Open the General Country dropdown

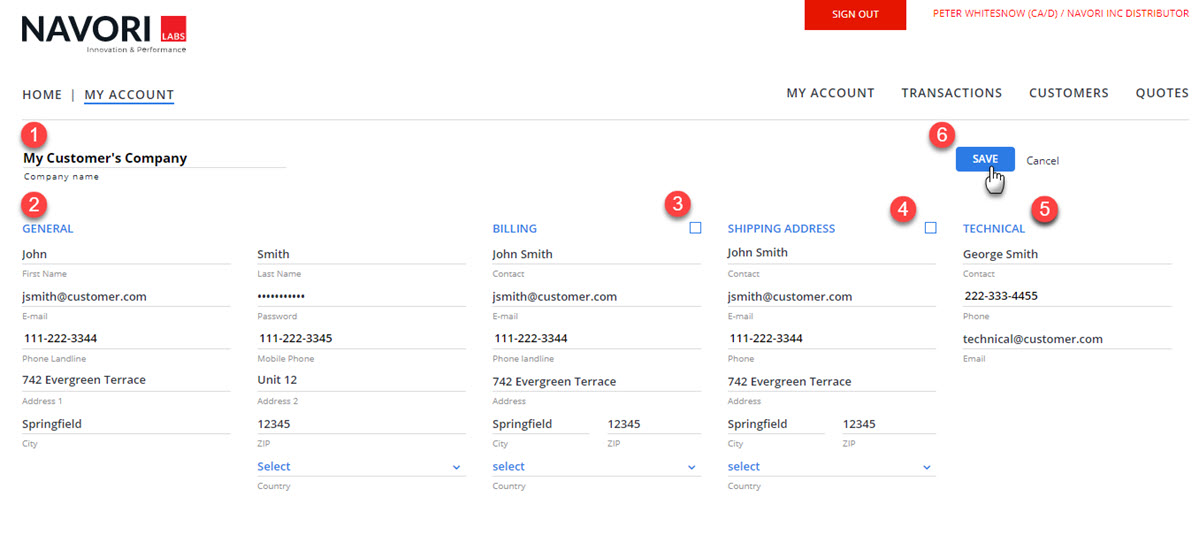(360, 467)
